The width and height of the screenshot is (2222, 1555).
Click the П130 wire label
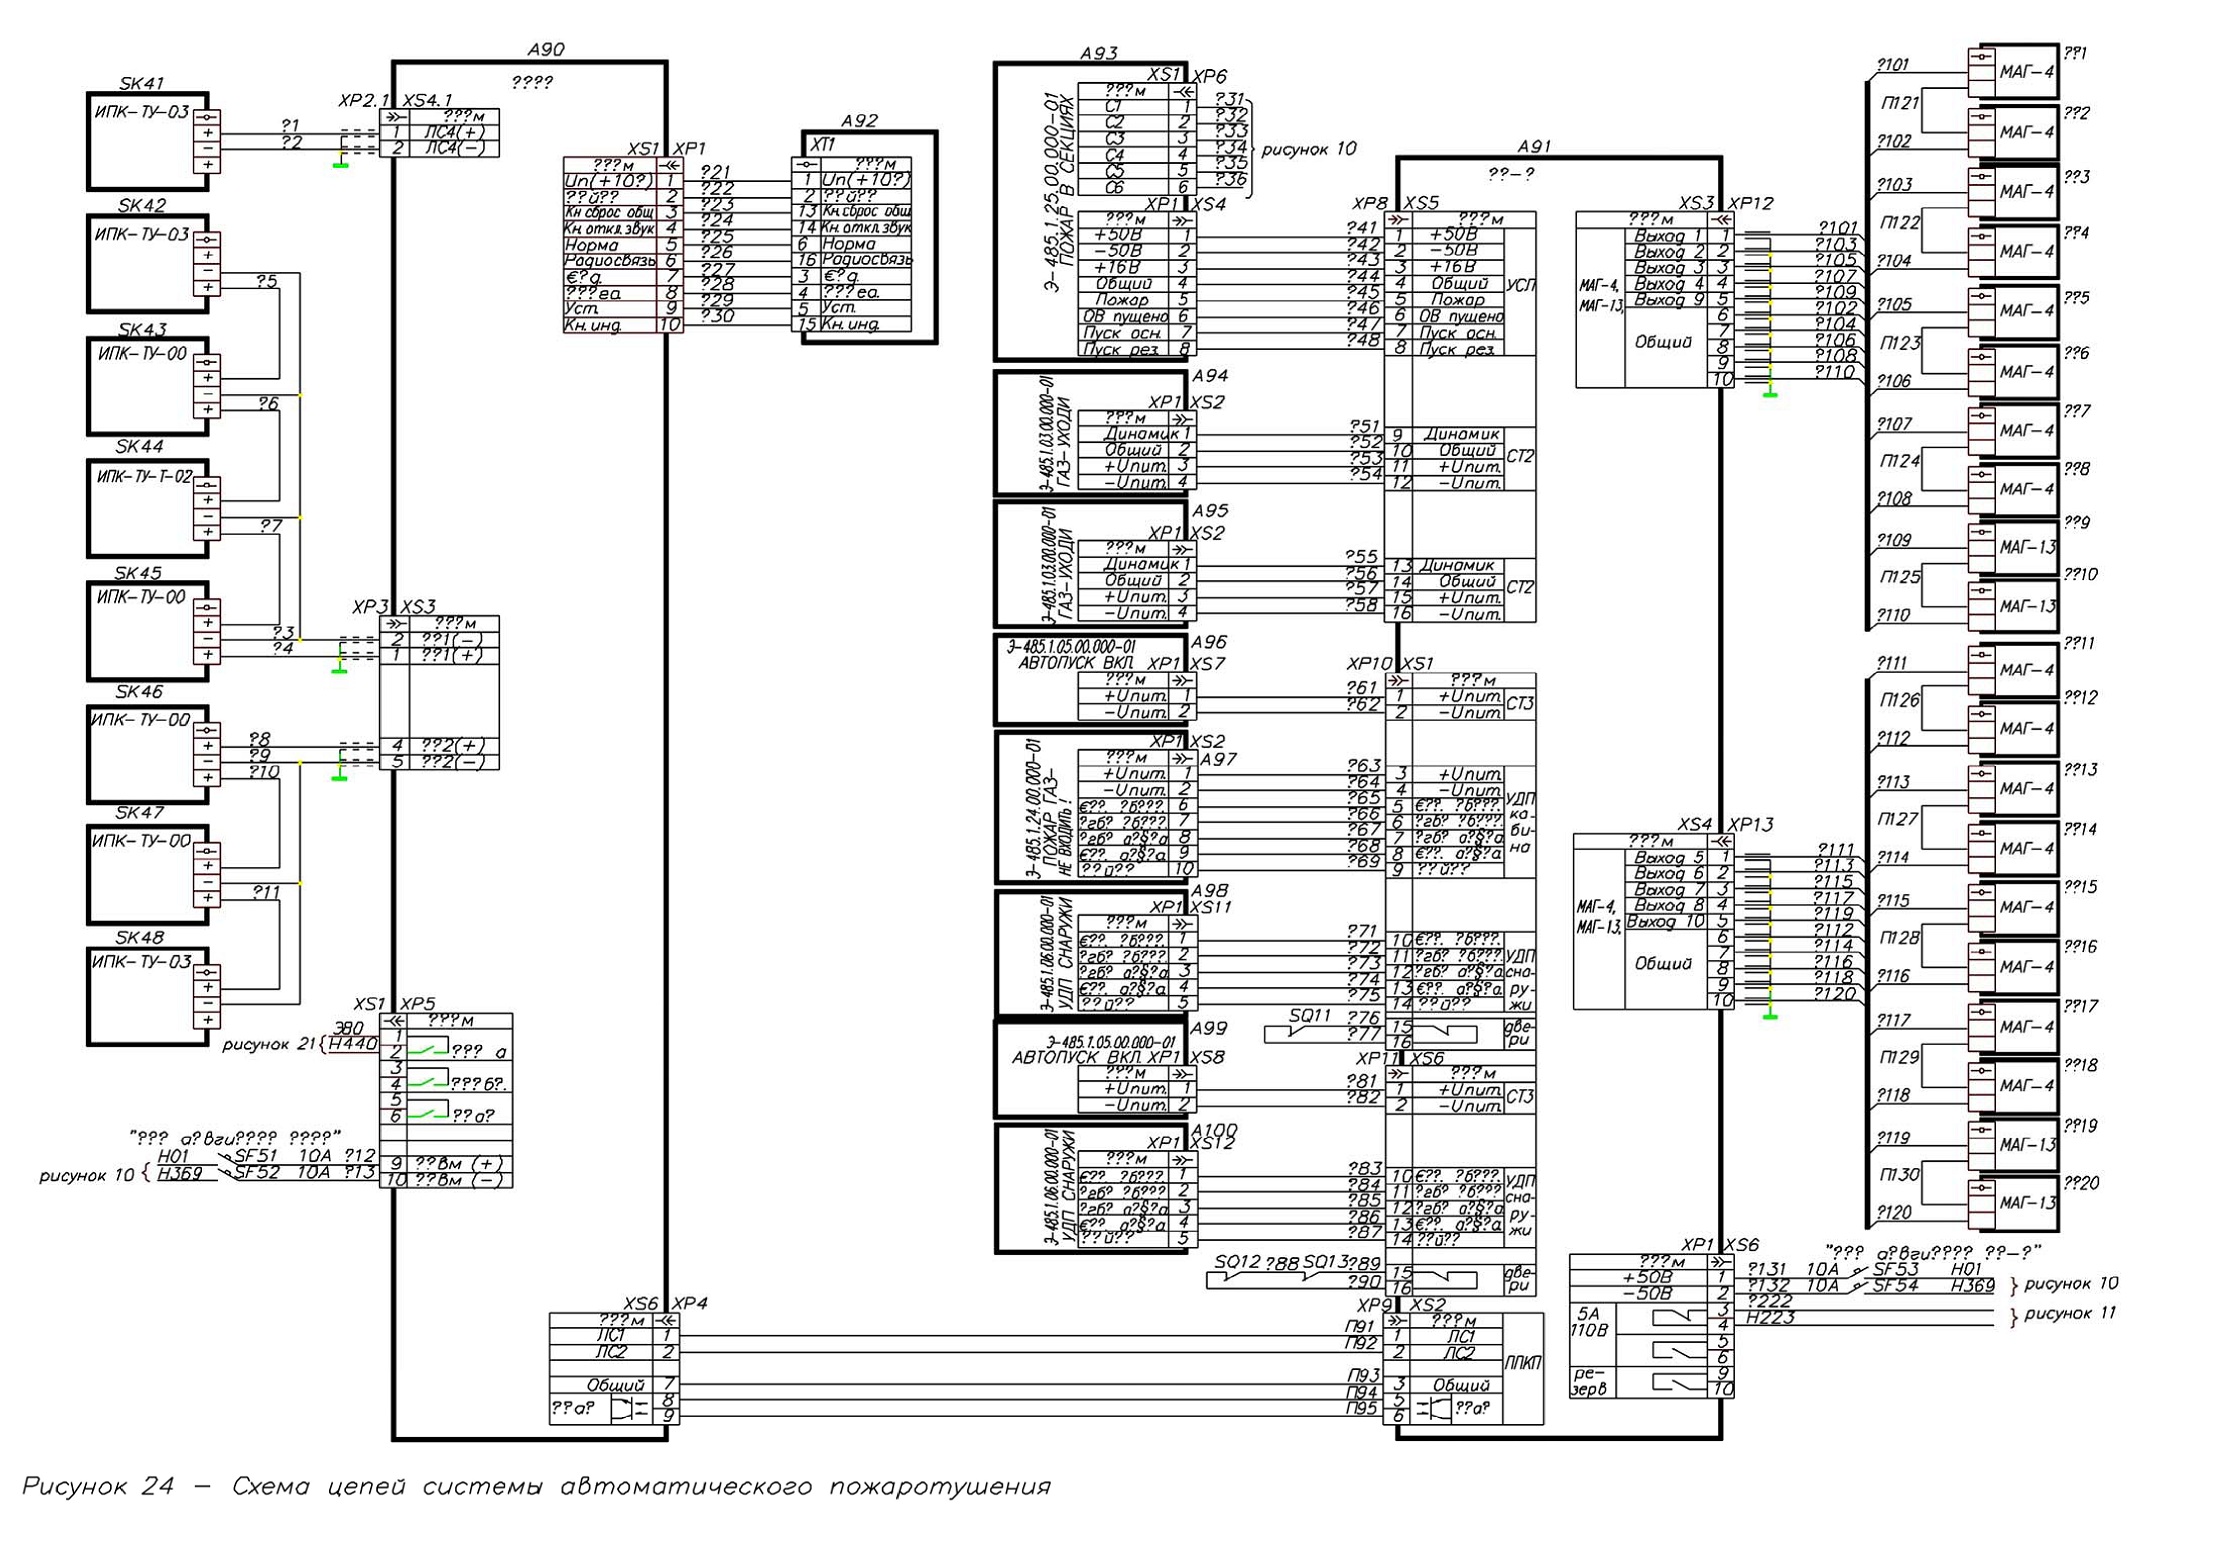1900,1175
